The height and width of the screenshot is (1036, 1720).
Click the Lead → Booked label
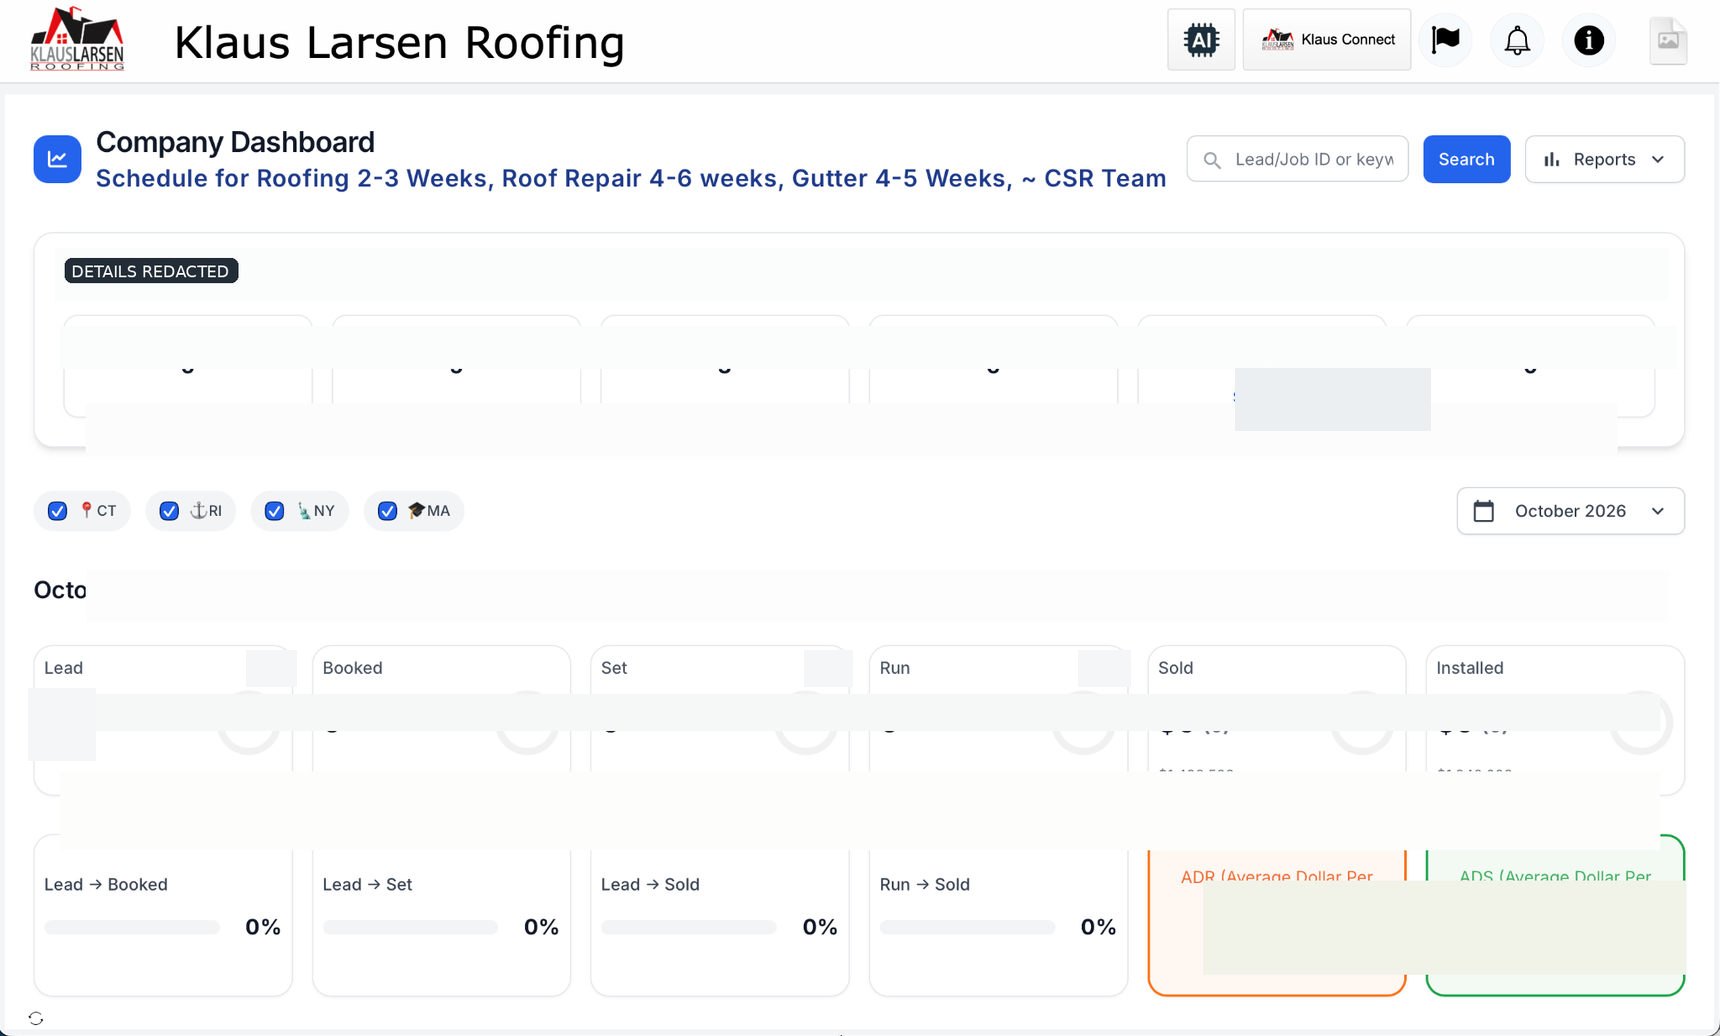coord(106,885)
